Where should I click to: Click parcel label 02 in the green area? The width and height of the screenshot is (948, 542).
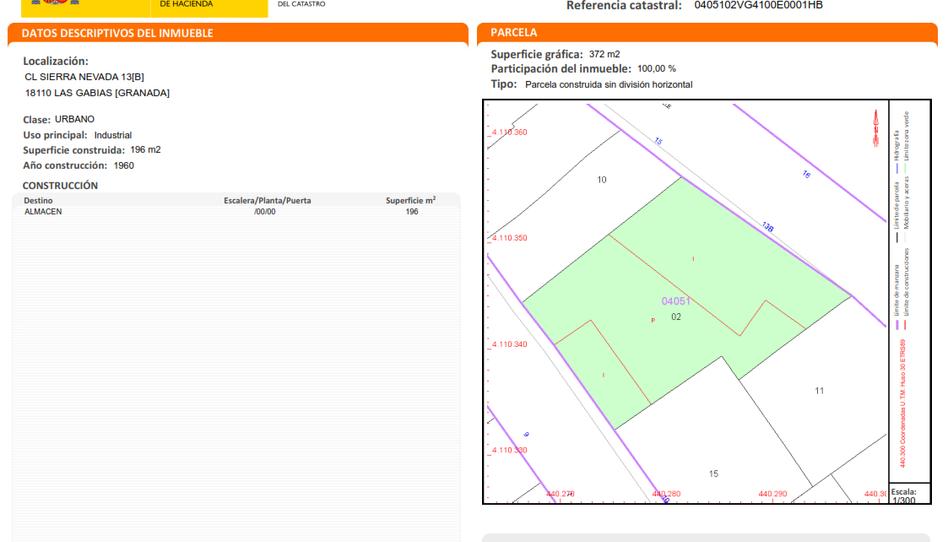pos(676,317)
